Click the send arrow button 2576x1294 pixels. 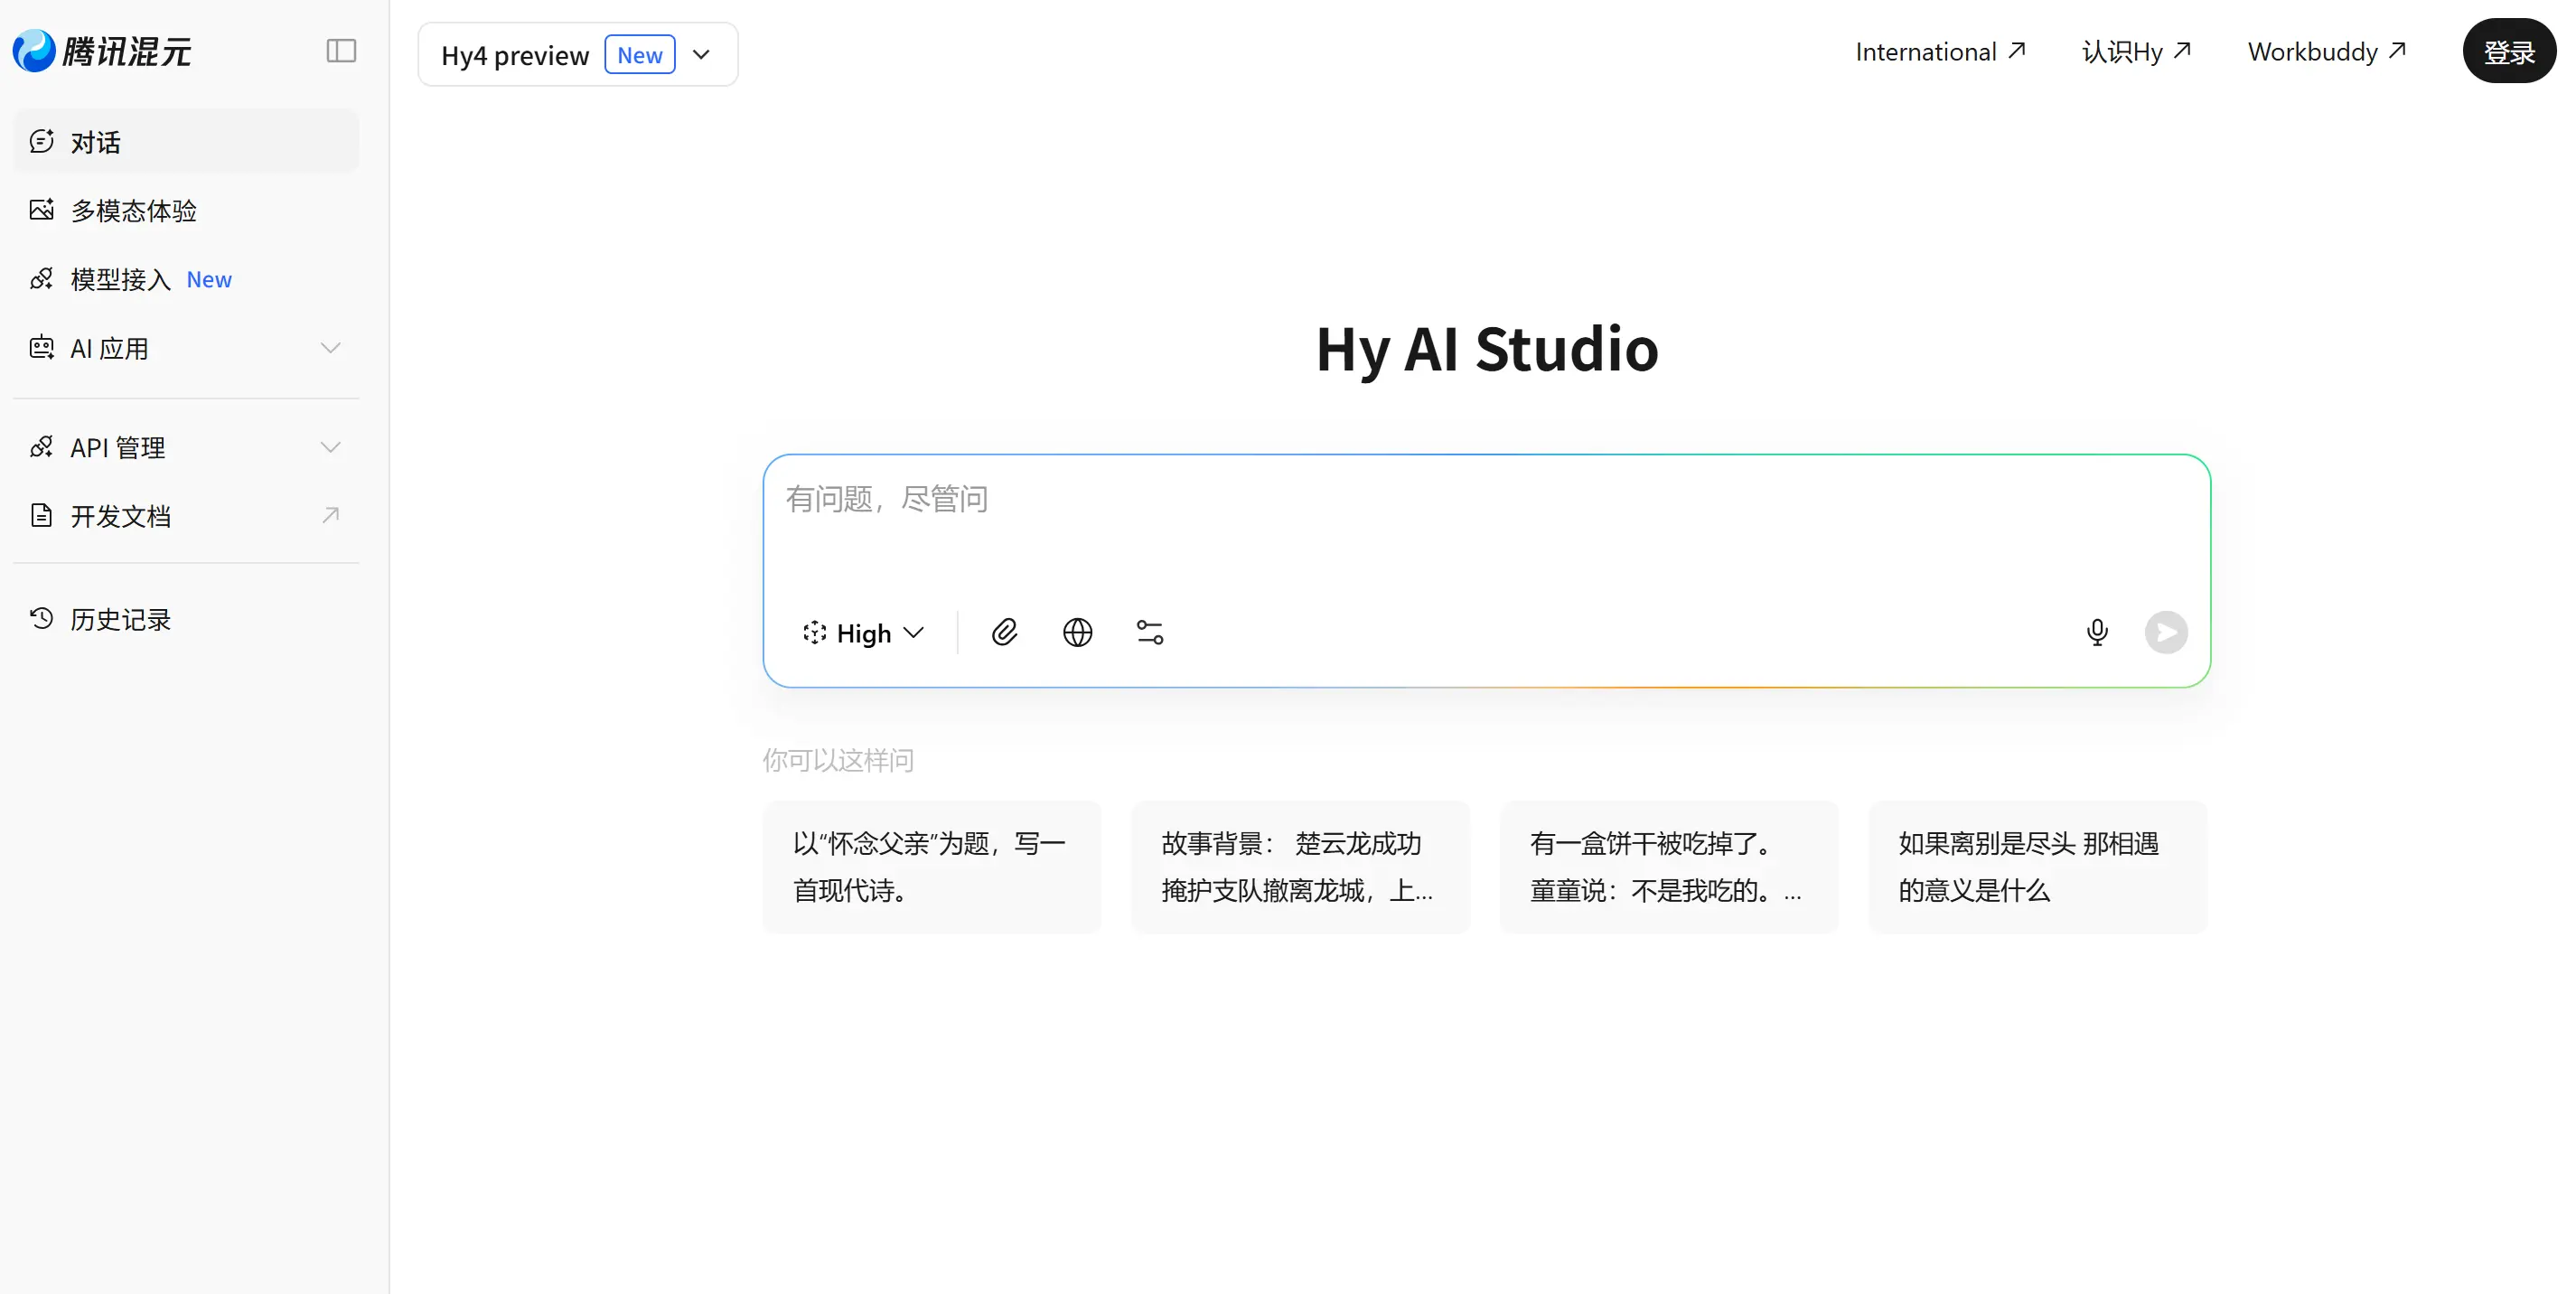coord(2166,632)
